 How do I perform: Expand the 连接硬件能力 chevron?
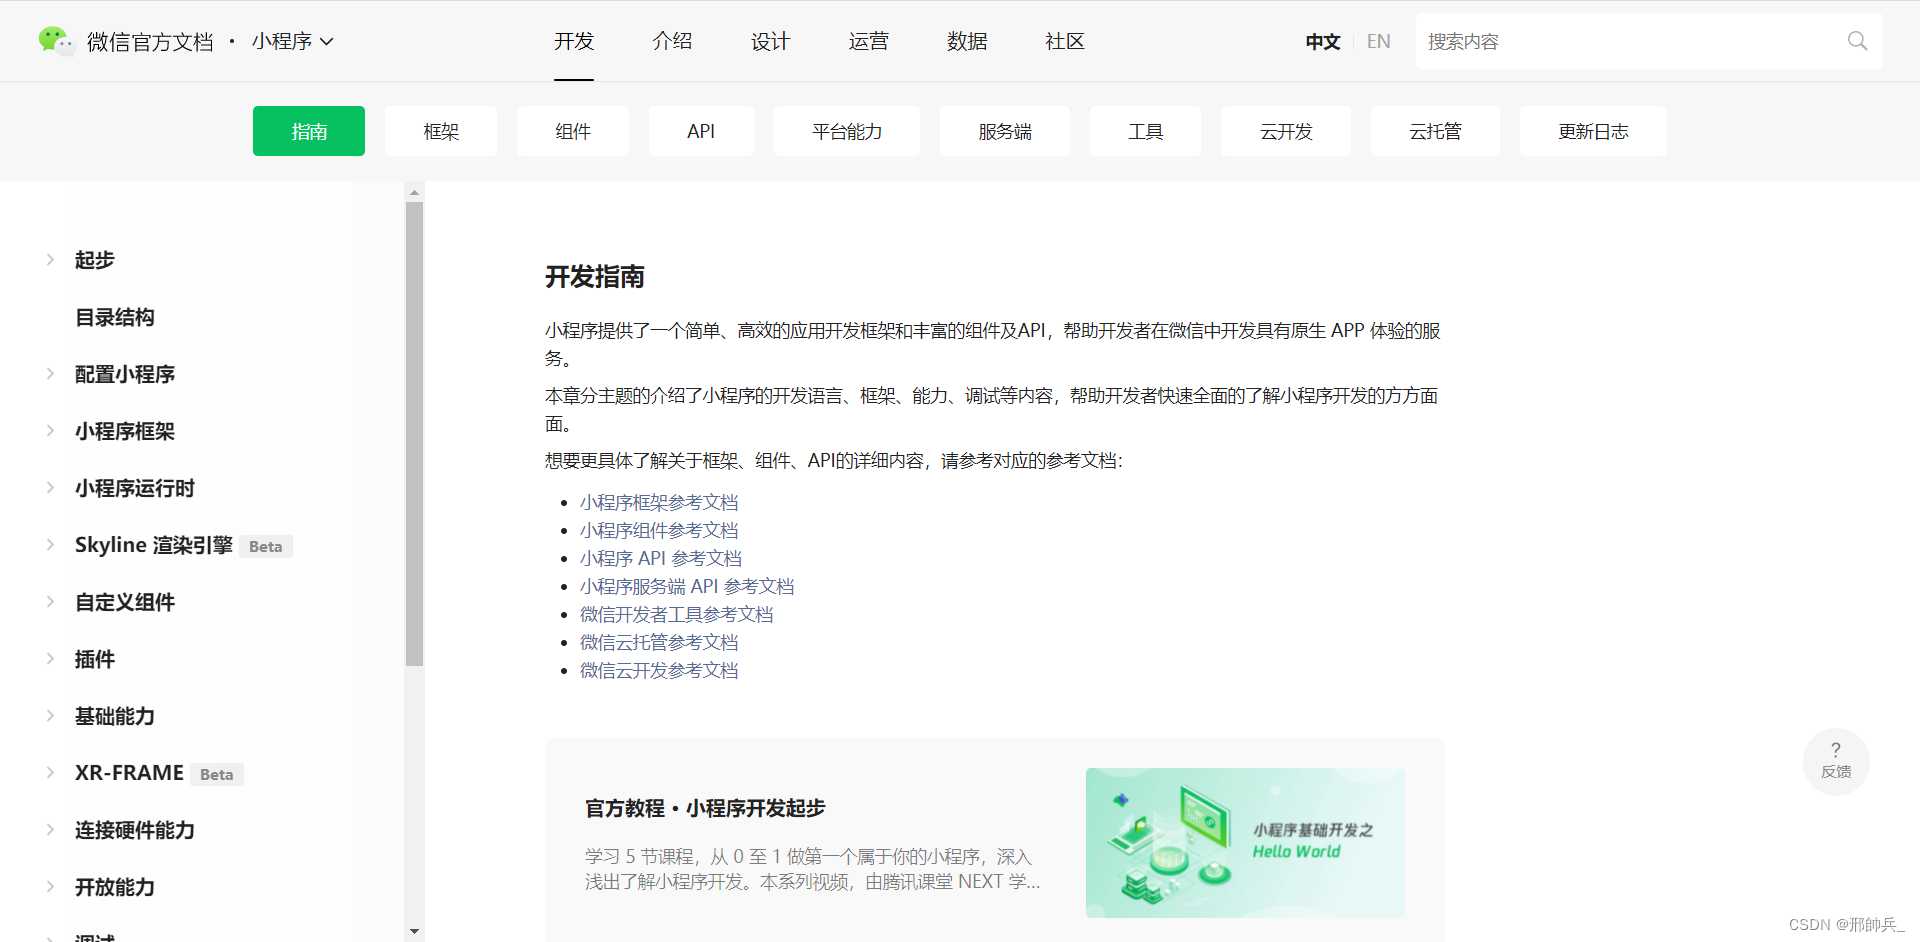point(50,830)
